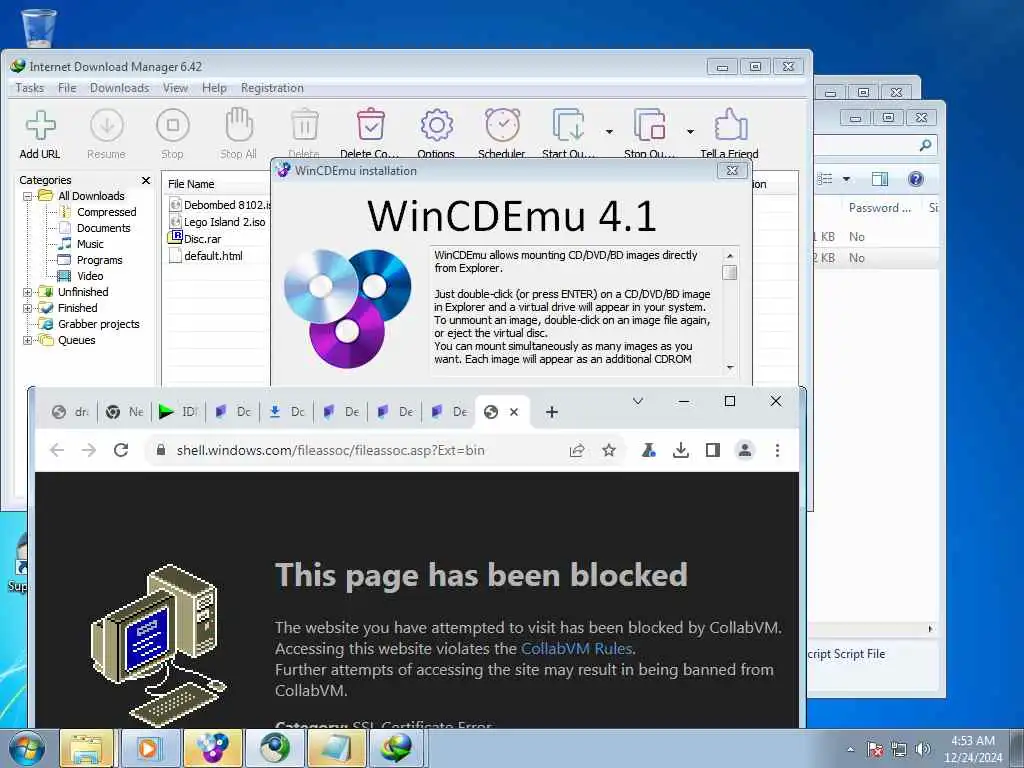1024x768 pixels.
Task: Select Lego Island 2.iso file row
Action: point(219,222)
